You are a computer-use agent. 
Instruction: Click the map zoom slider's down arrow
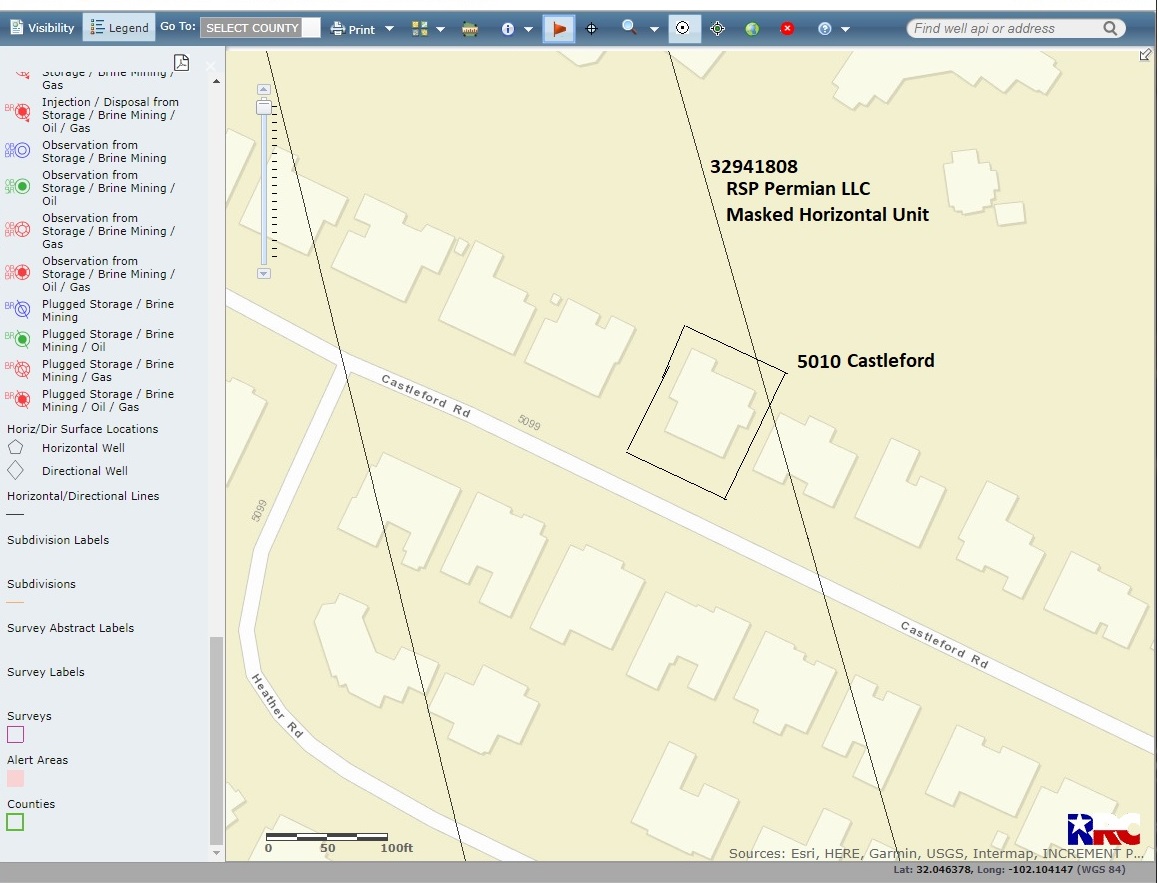pos(263,273)
